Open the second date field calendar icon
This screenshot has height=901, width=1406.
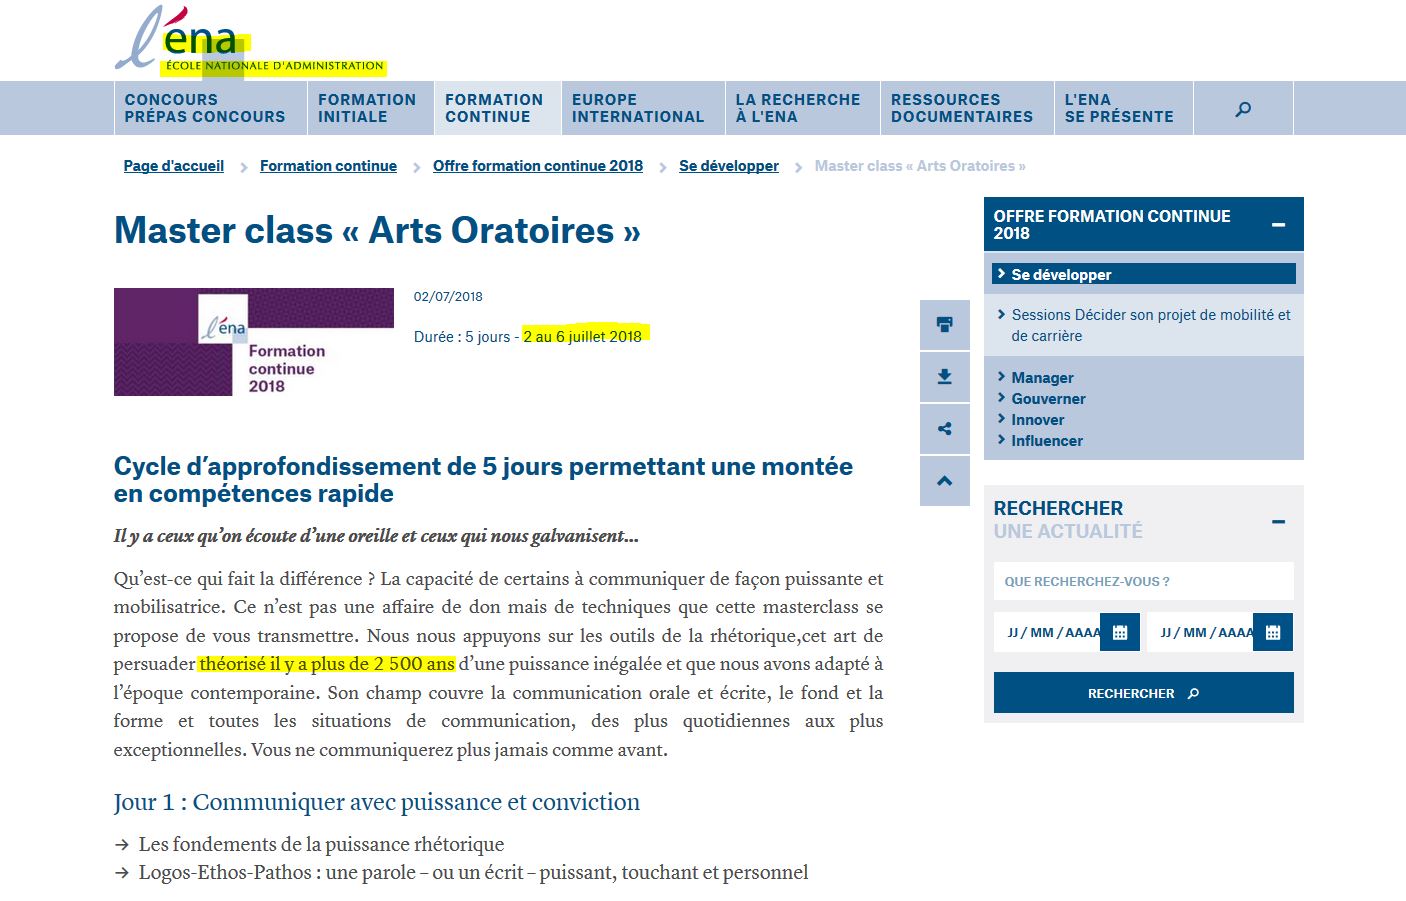[x=1273, y=632]
